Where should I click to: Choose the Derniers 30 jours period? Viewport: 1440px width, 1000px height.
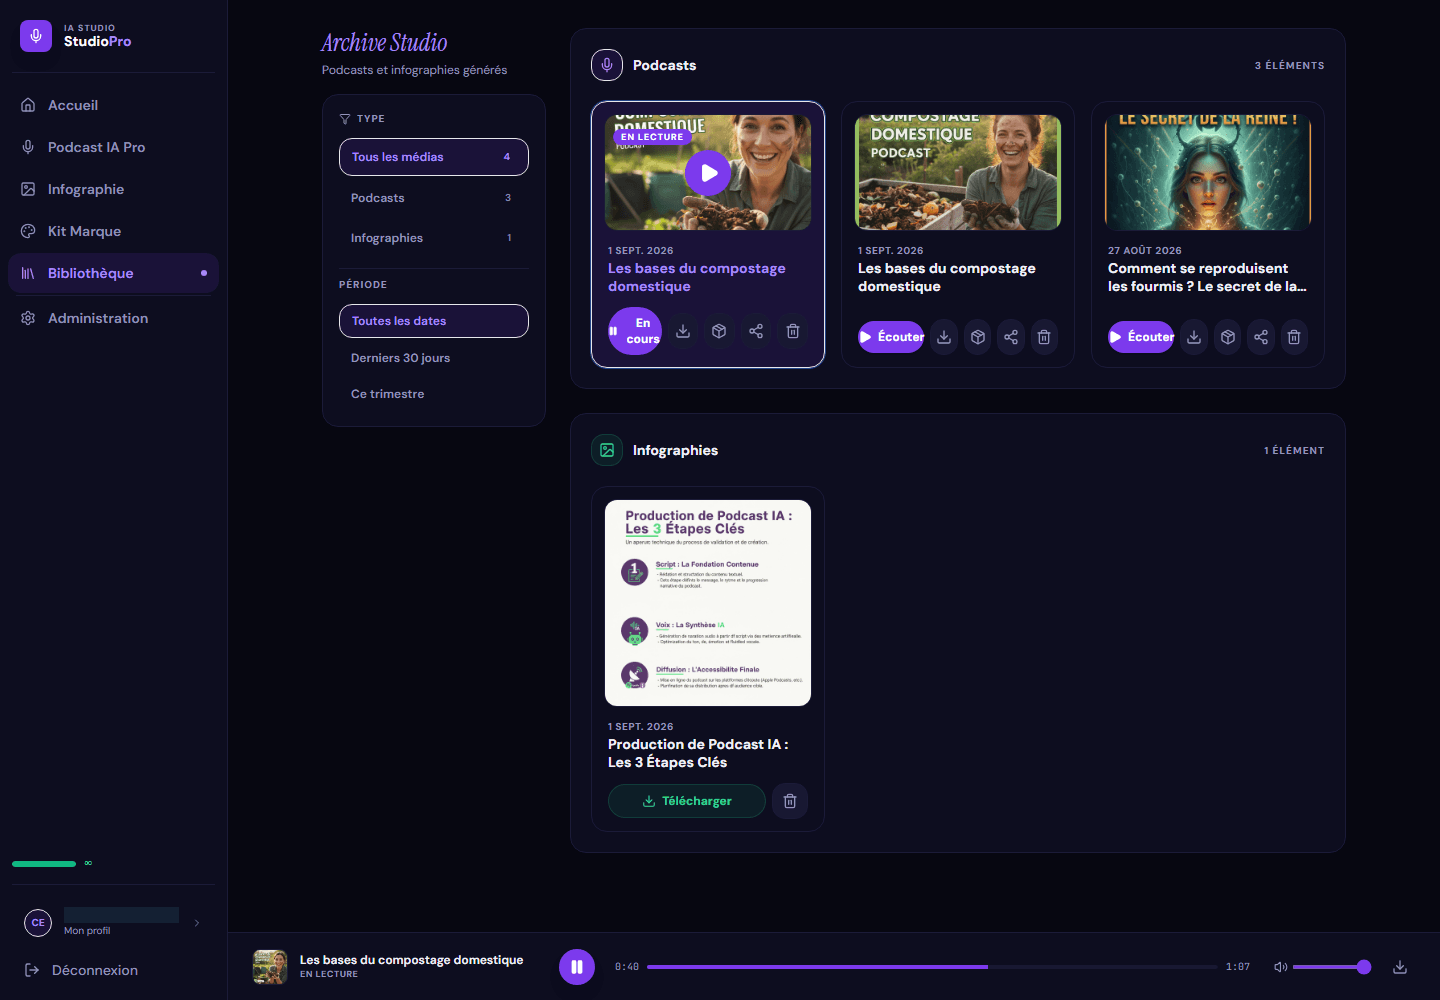tap(434, 358)
